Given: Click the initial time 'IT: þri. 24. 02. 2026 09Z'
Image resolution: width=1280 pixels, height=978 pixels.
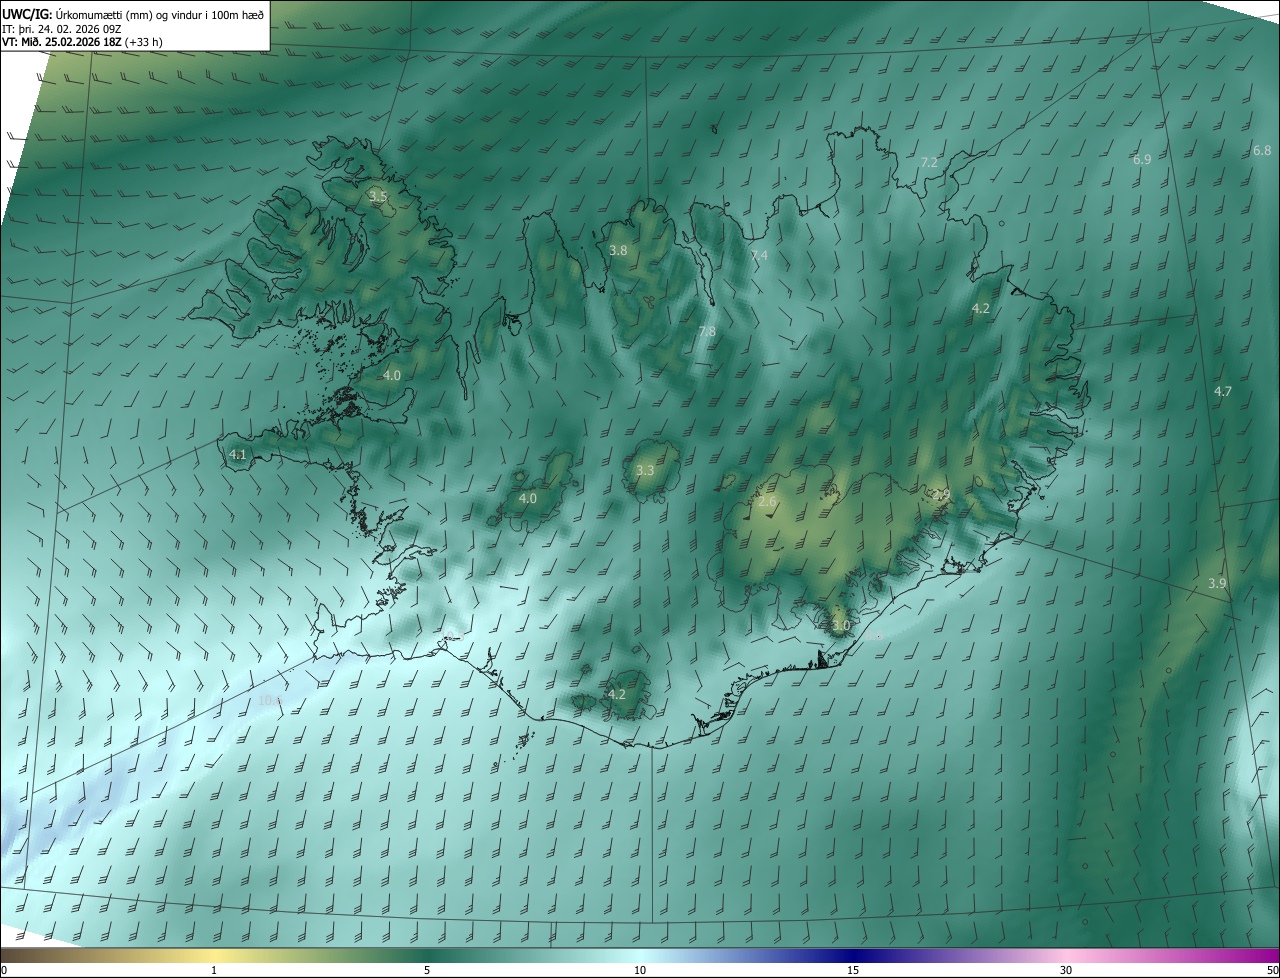Looking at the screenshot, I should [62, 28].
